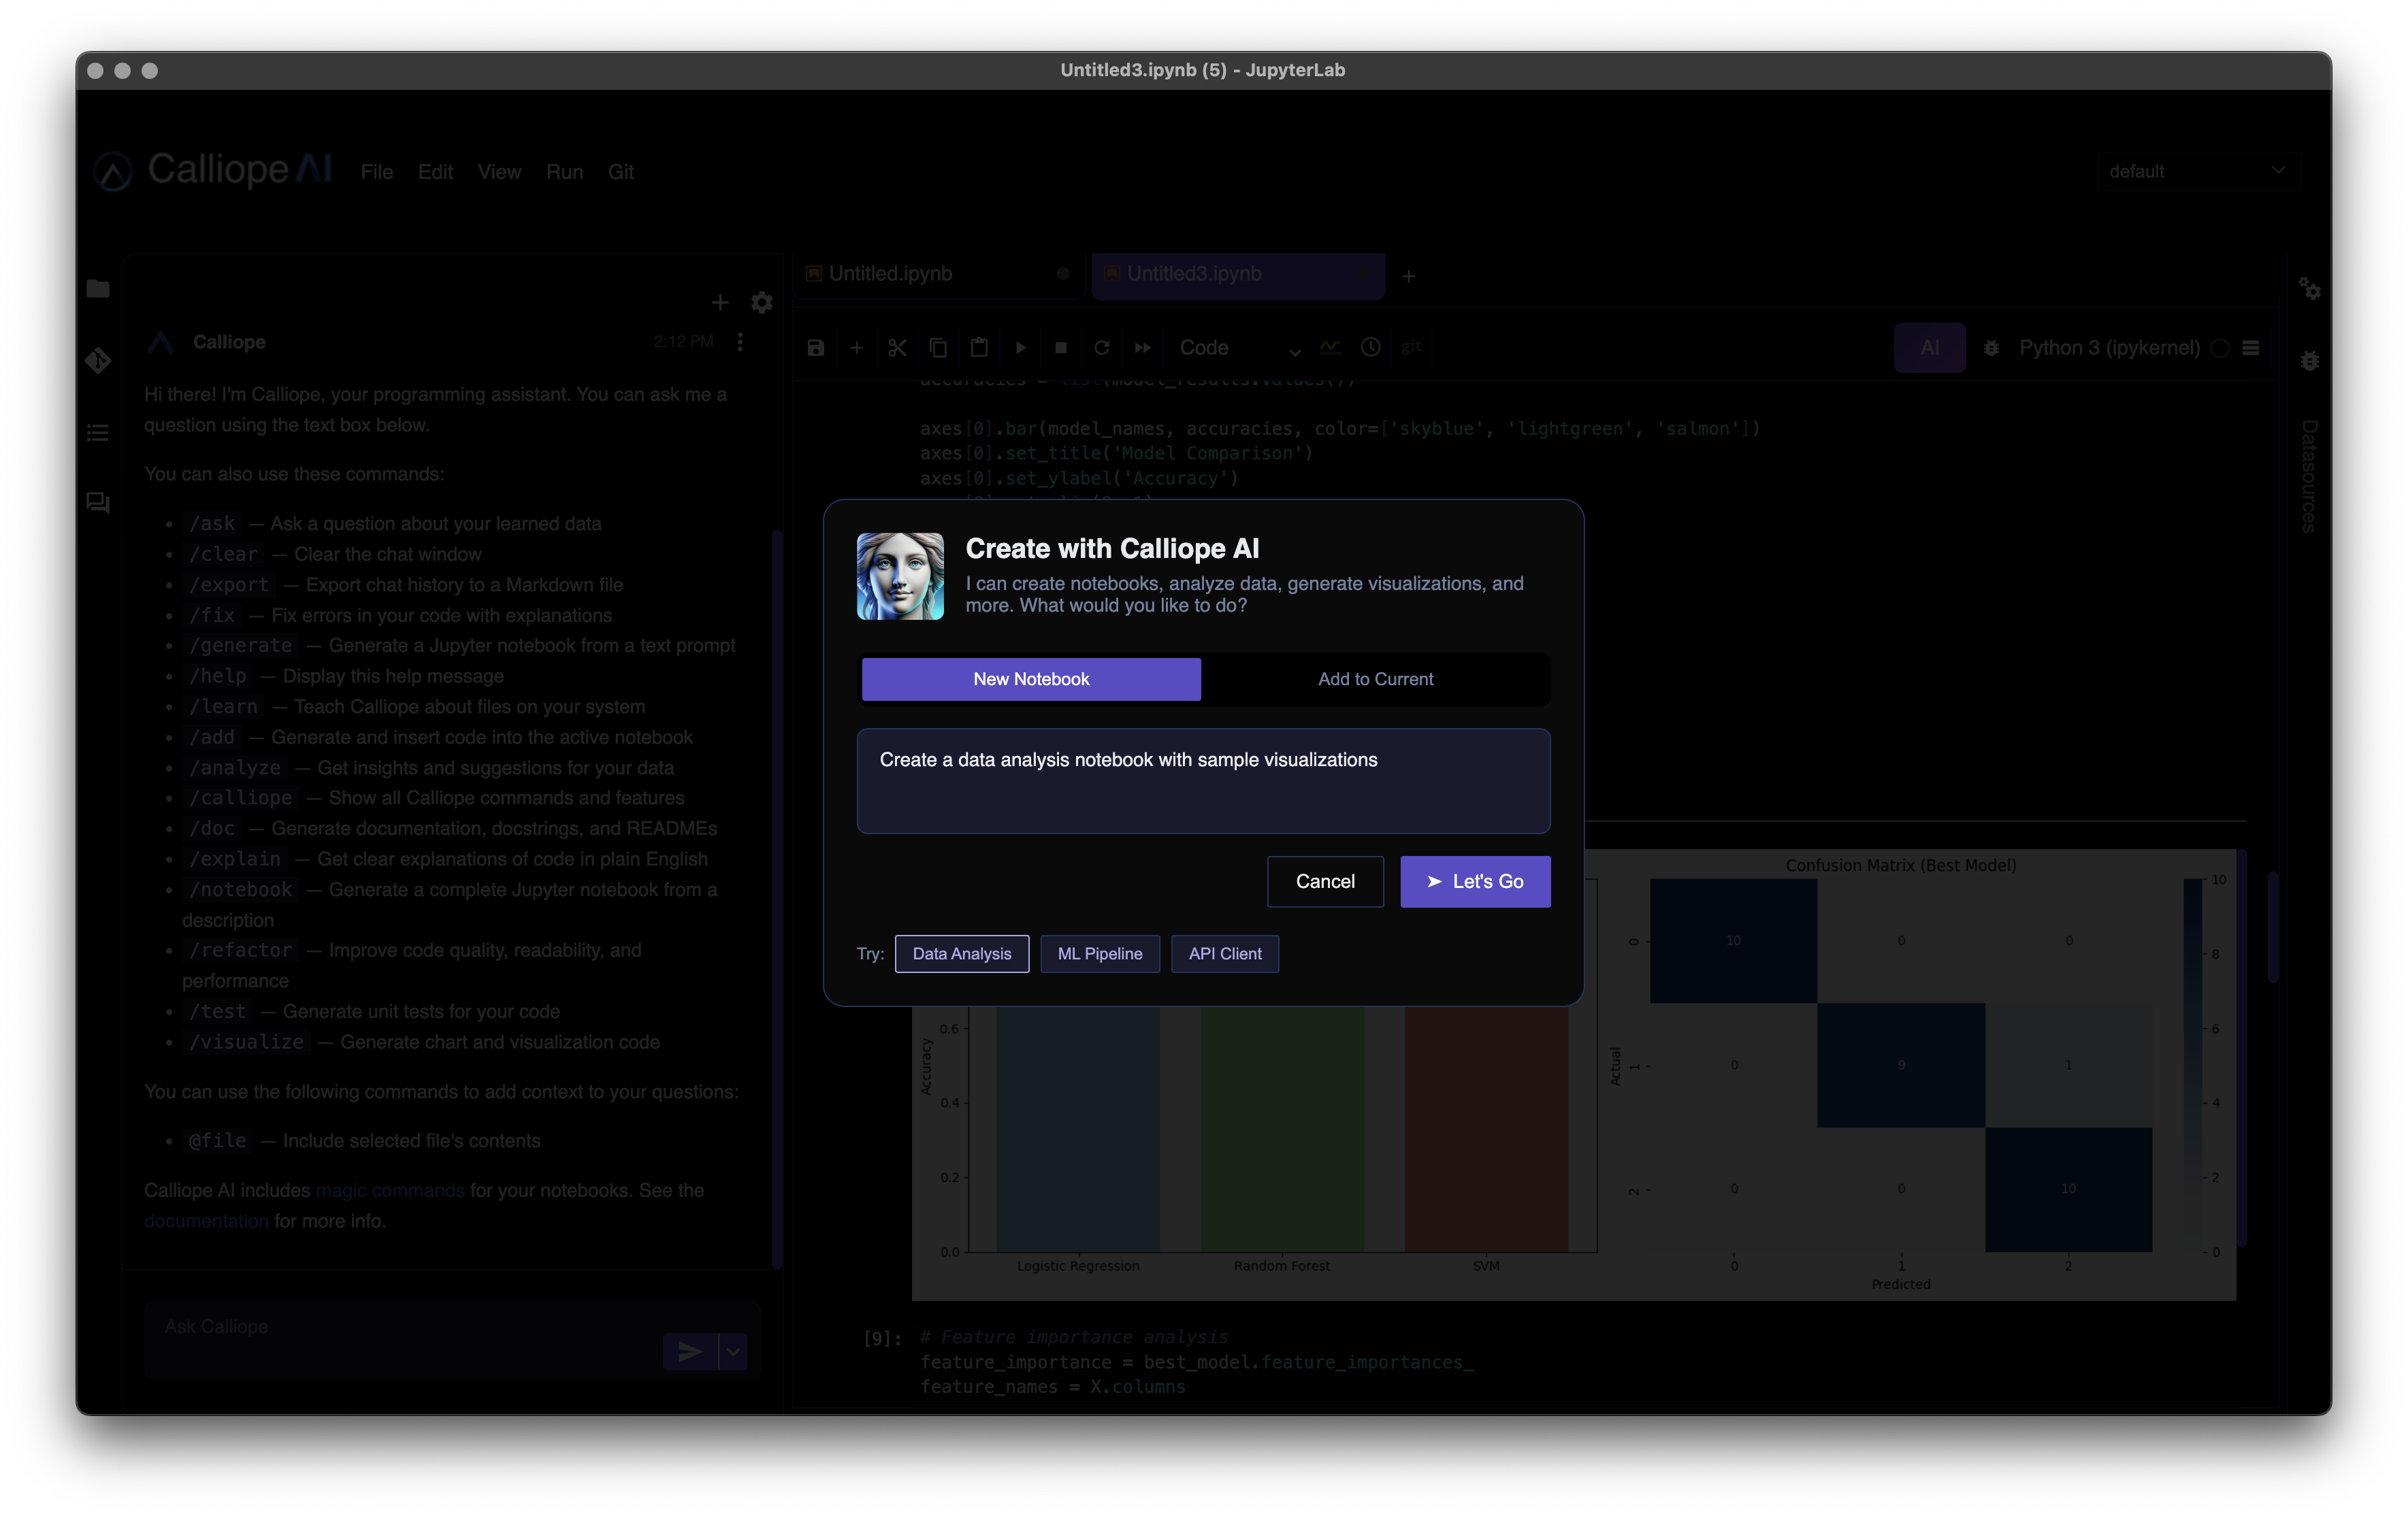Screen dimensions: 2408x1516
Task: Open the chat settings gear icon
Action: (762, 302)
